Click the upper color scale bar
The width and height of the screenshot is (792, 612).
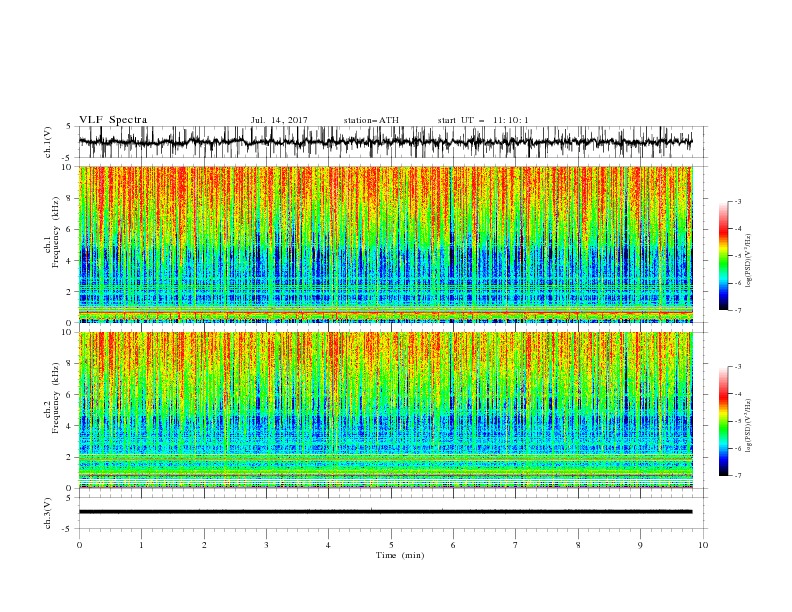tap(723, 256)
